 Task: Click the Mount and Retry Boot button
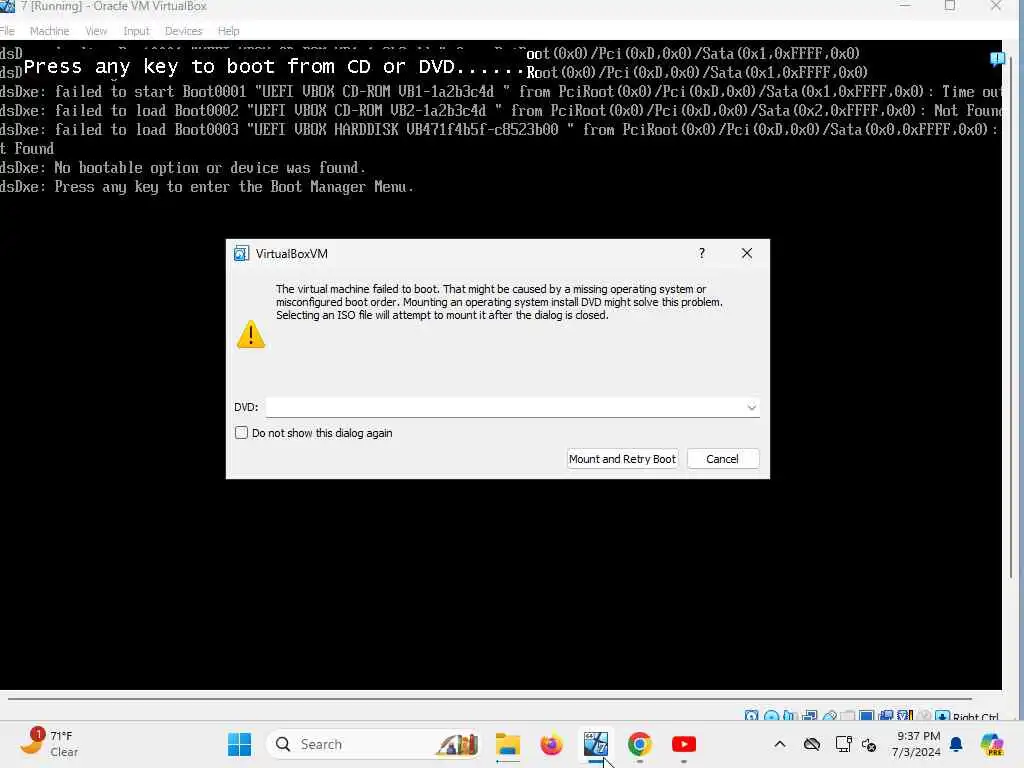pyautogui.click(x=622, y=459)
